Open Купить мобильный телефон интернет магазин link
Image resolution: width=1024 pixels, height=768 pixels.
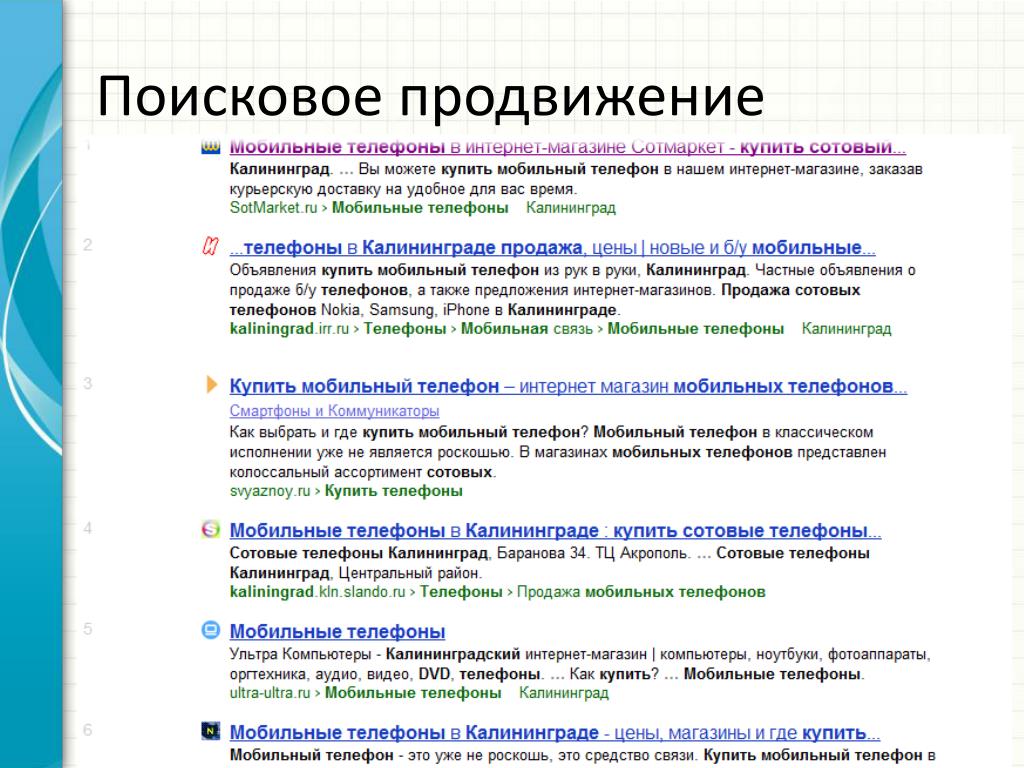point(568,387)
